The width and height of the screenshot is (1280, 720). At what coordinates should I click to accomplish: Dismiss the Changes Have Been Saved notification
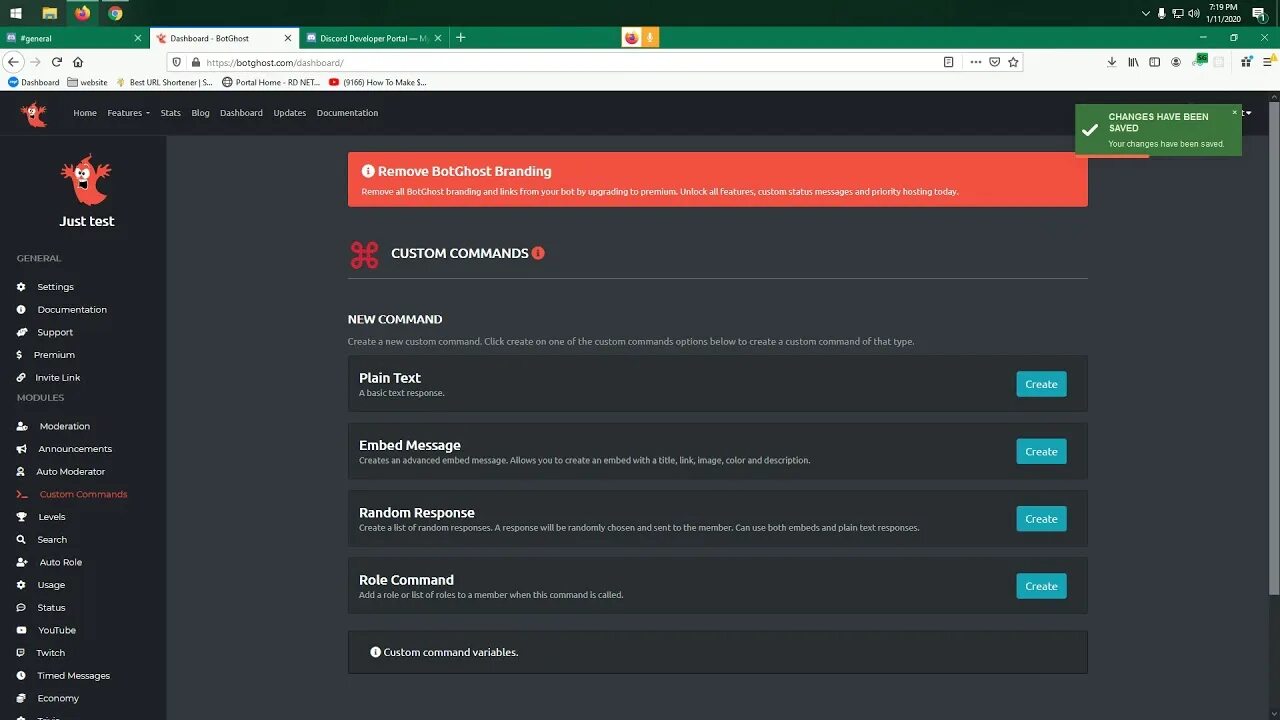click(1235, 112)
